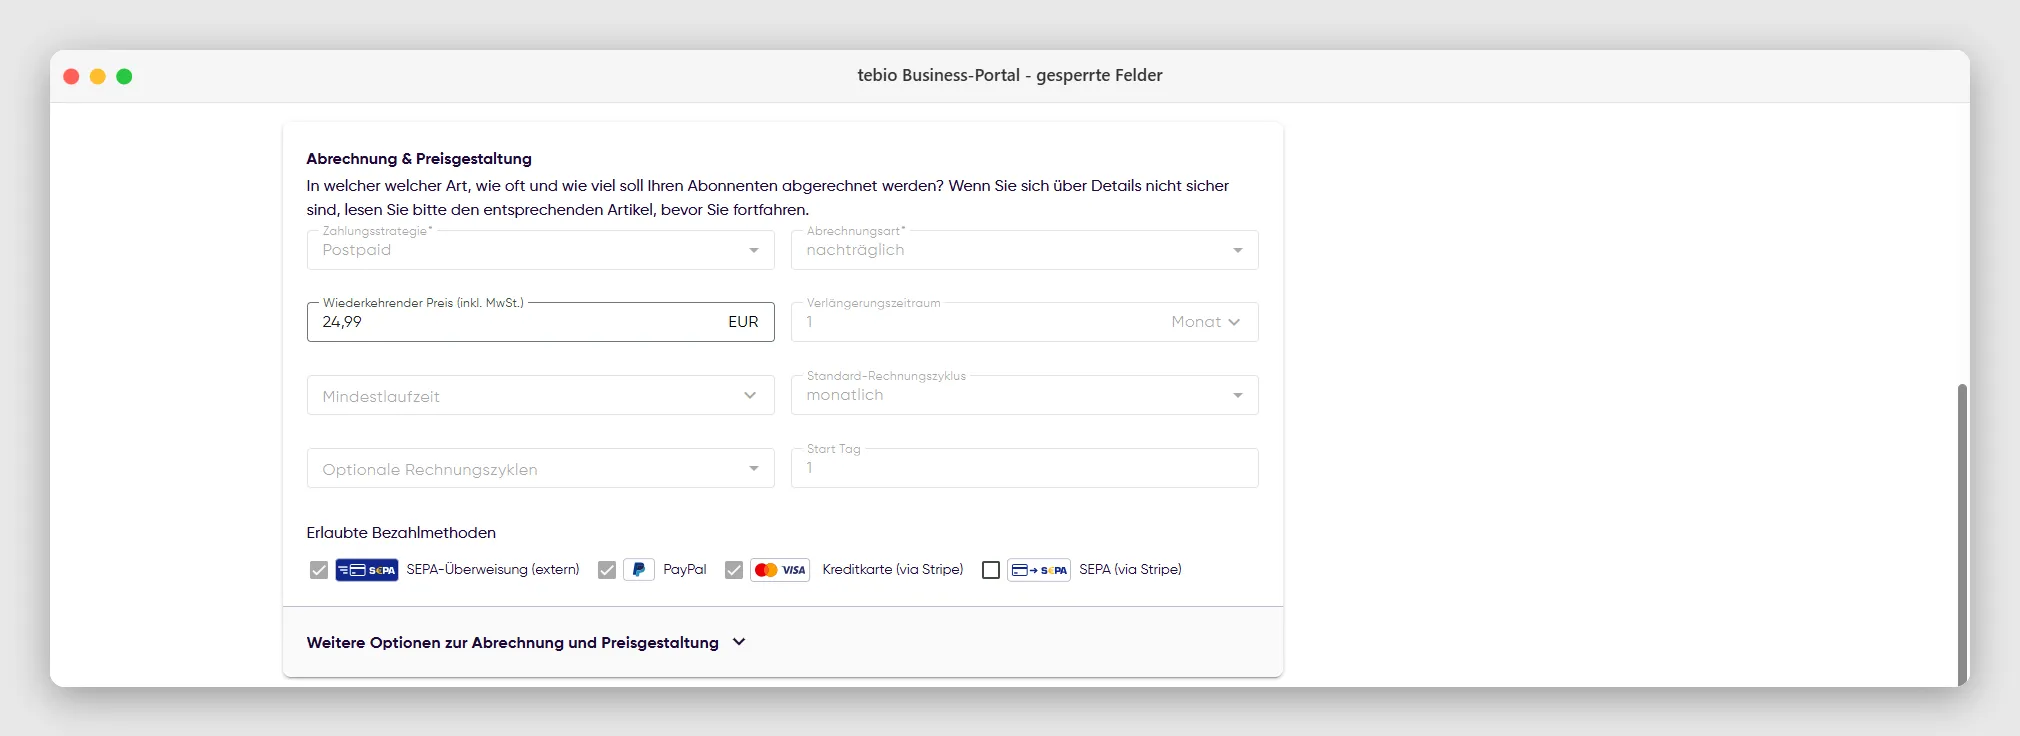Open the Optionale Rechnungszyklen dropdown
The height and width of the screenshot is (736, 2020).
click(x=541, y=468)
